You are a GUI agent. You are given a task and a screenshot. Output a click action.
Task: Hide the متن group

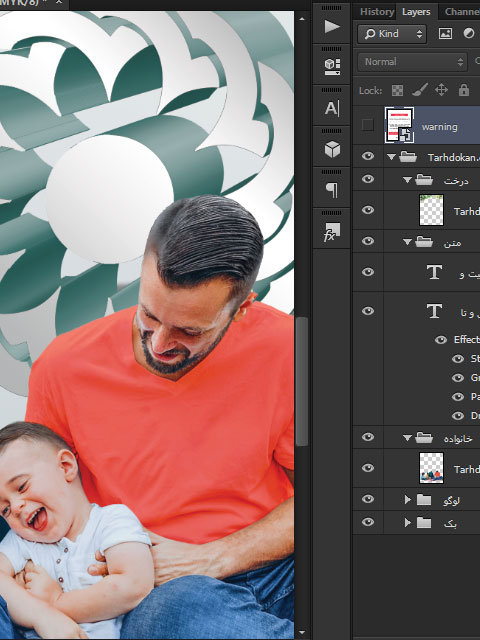(x=368, y=241)
